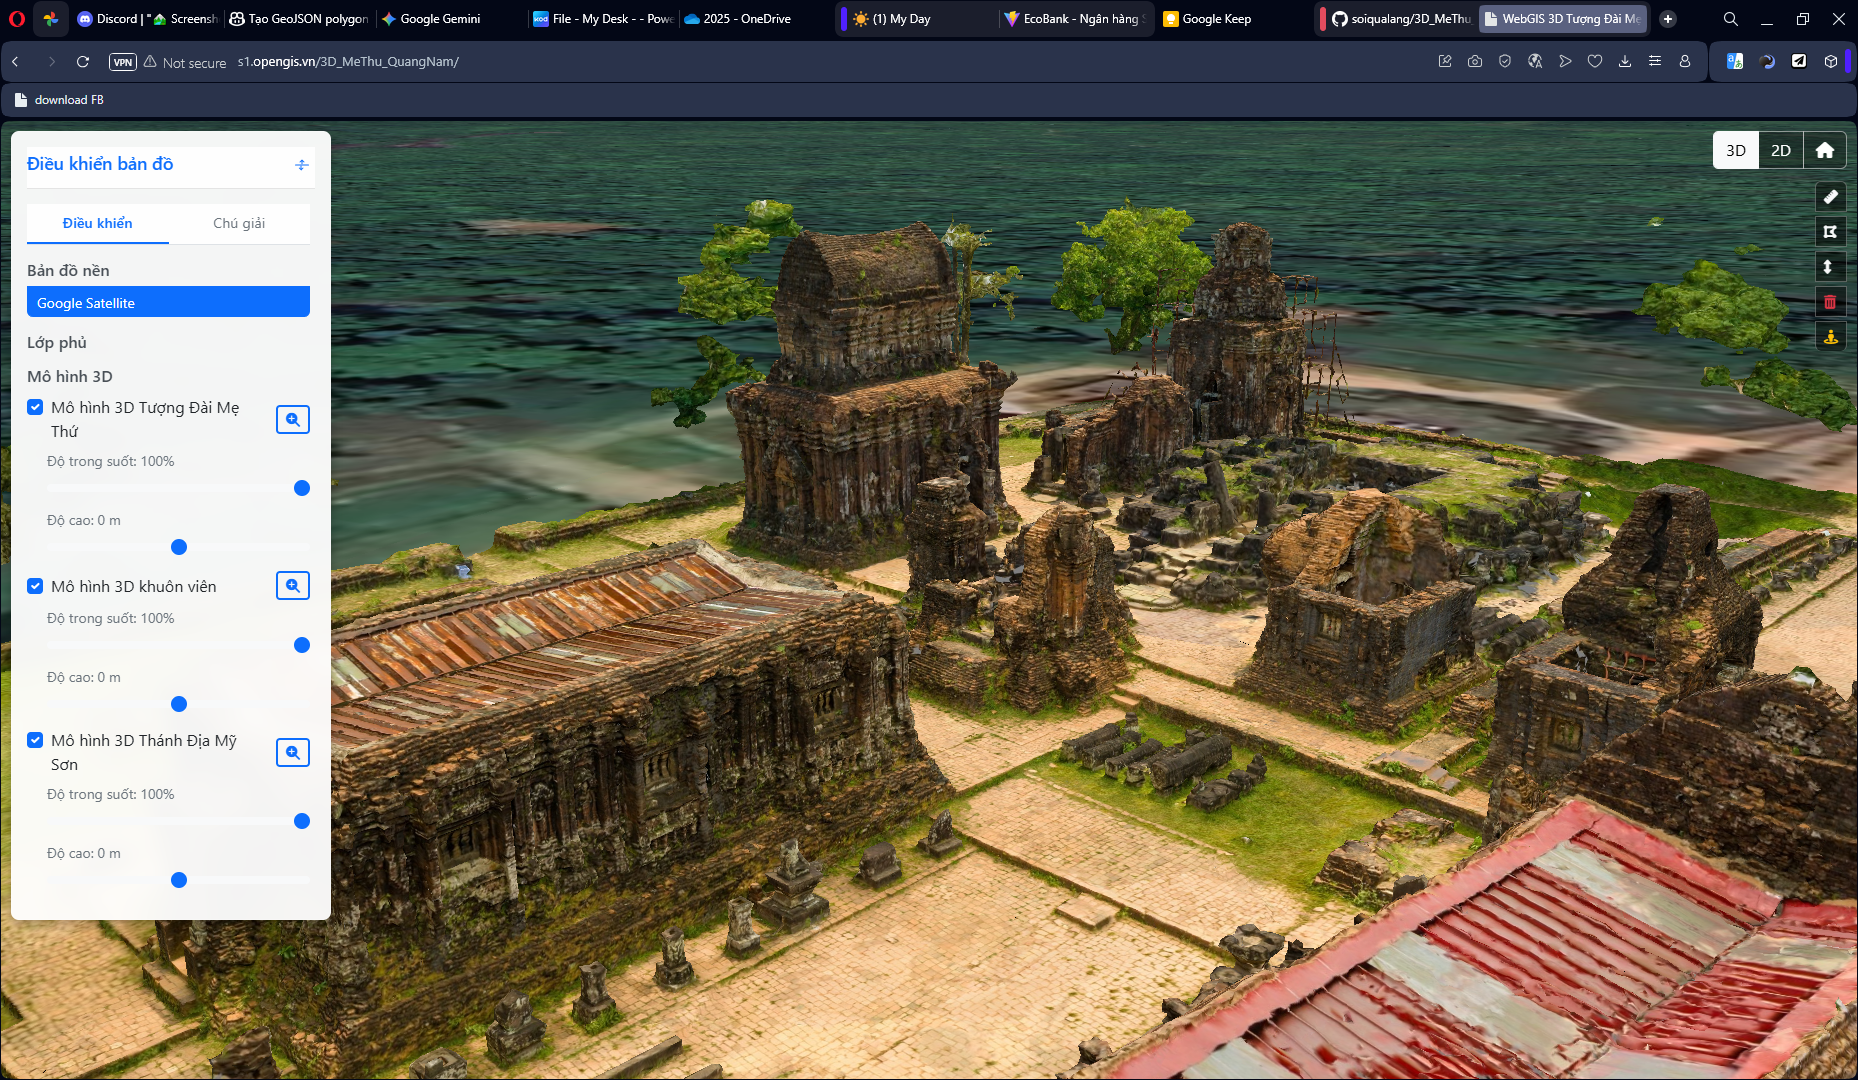Enable the yellow street-level person view
This screenshot has height=1080, width=1858.
[x=1830, y=337]
